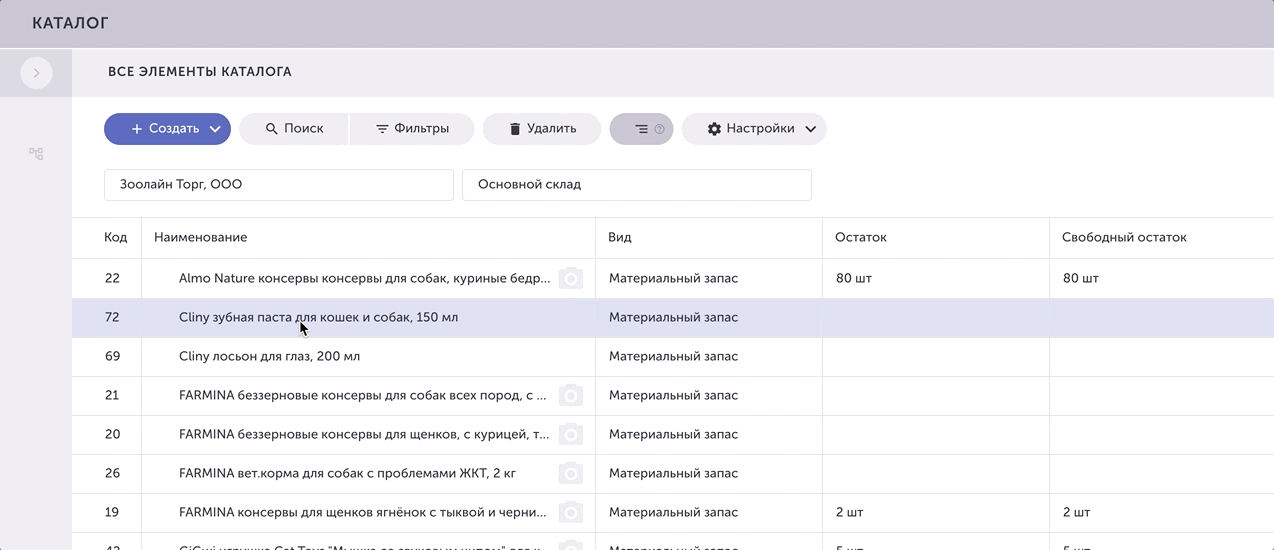
Task: Click the plus icon in Создать
Action: 137,129
